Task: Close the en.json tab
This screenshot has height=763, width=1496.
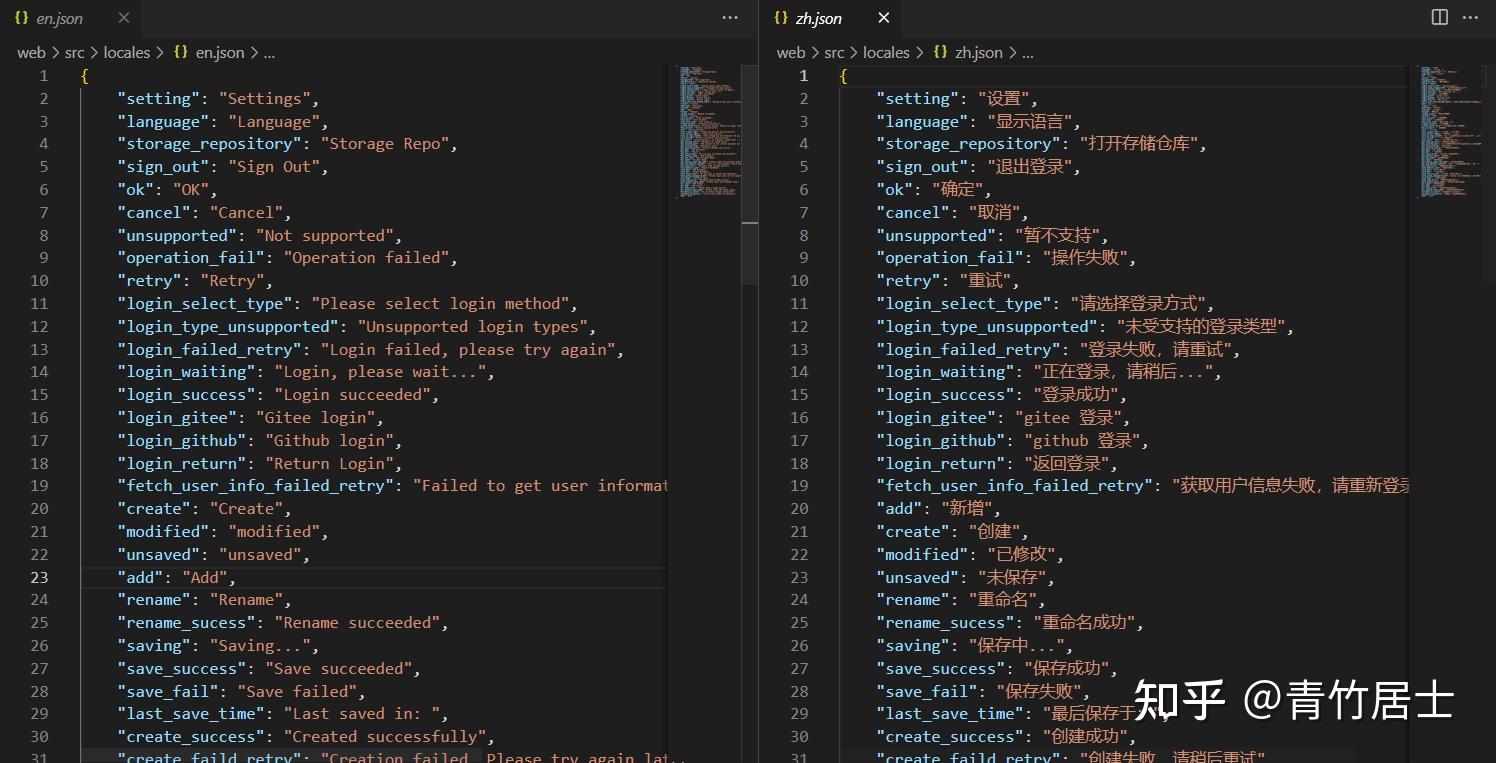Action: pos(124,17)
